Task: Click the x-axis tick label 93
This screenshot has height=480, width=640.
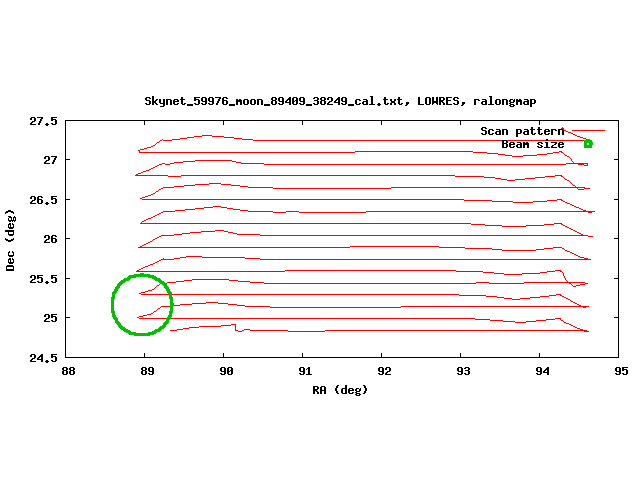Action: point(463,371)
